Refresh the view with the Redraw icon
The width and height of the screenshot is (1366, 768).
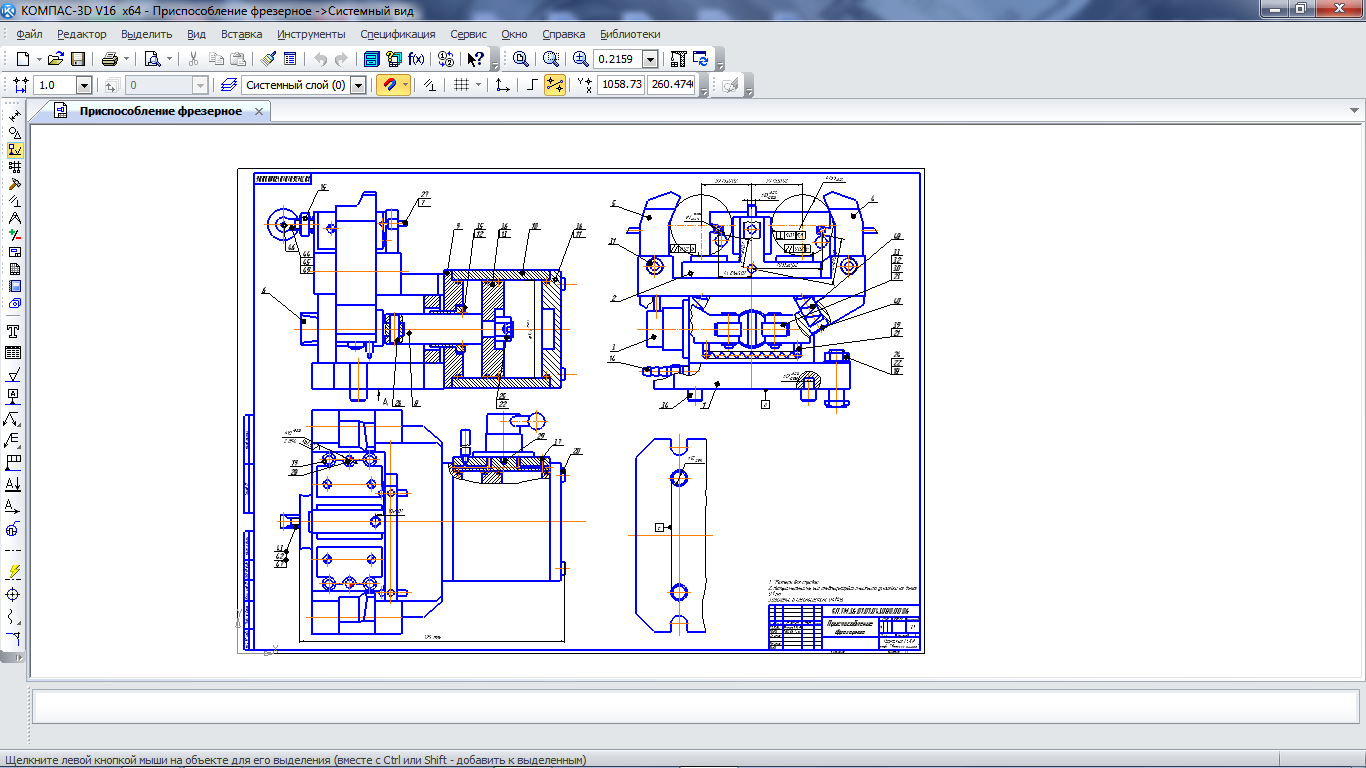tap(700, 59)
